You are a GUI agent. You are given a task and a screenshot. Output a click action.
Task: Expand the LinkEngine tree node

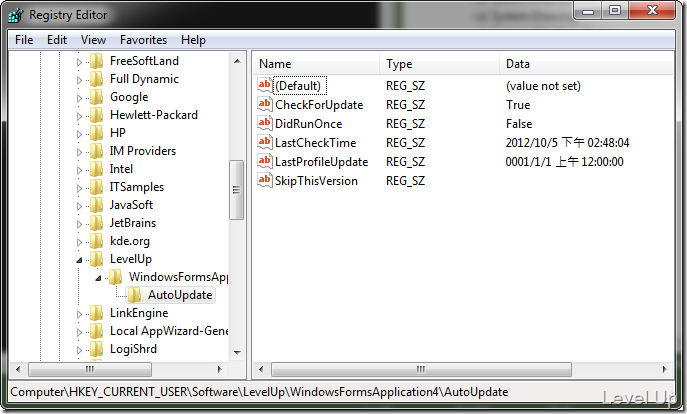click(79, 314)
